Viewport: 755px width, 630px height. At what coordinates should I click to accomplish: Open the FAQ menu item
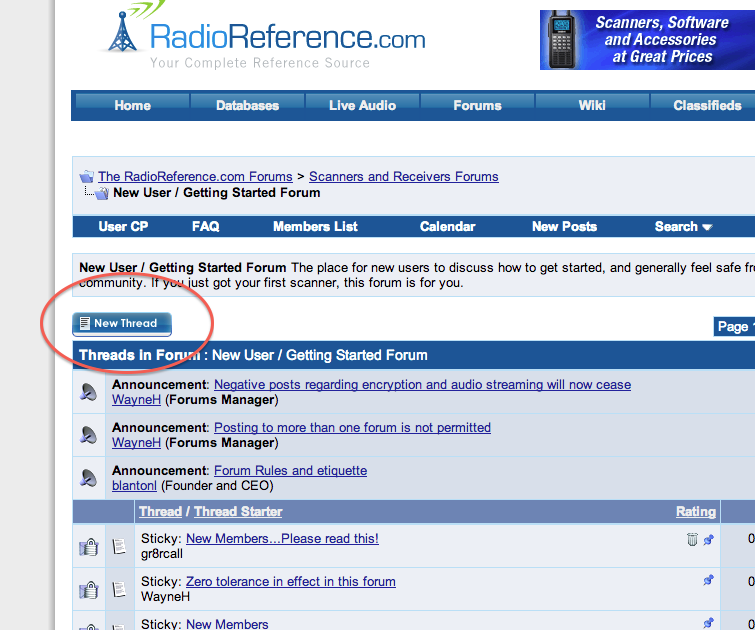(206, 226)
